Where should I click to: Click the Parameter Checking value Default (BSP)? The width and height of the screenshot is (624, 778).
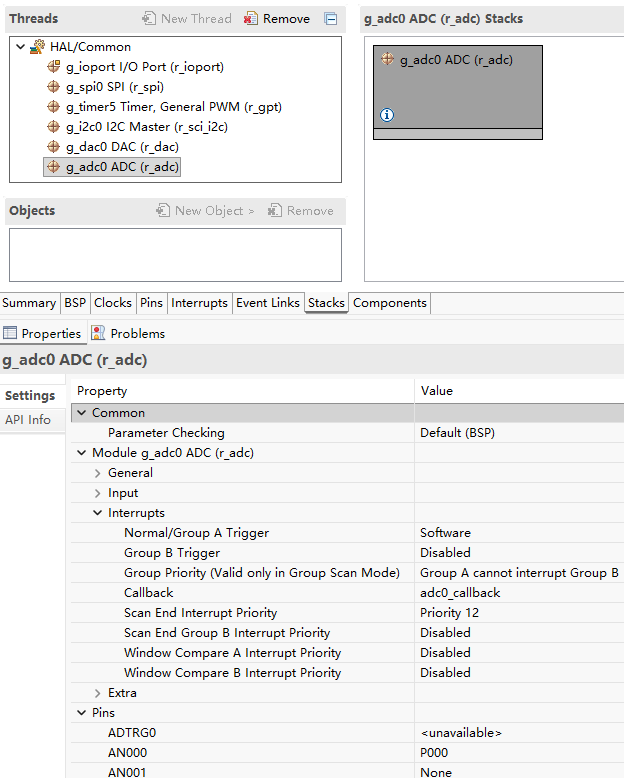coord(519,433)
